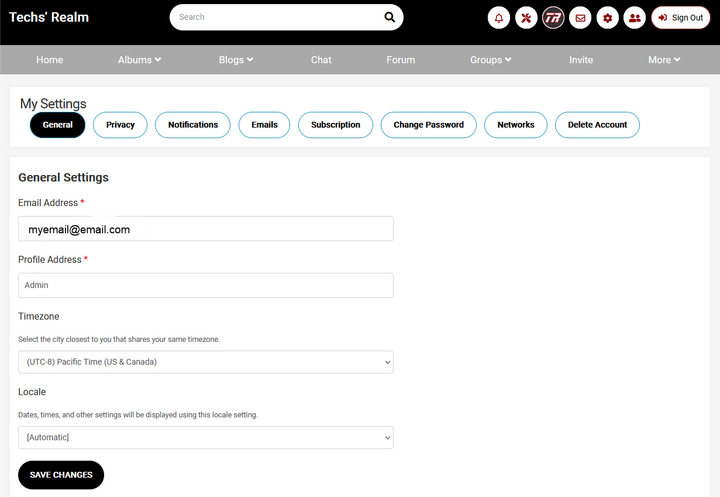This screenshot has height=497, width=720.
Task: Open the TR profile avatar icon
Action: 553,18
